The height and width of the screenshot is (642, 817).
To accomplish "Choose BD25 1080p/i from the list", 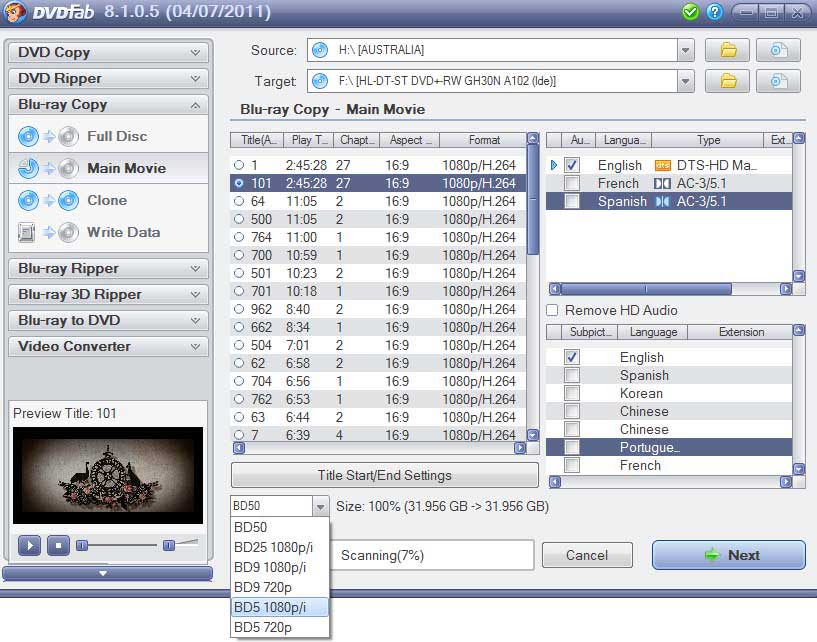I will (280, 548).
